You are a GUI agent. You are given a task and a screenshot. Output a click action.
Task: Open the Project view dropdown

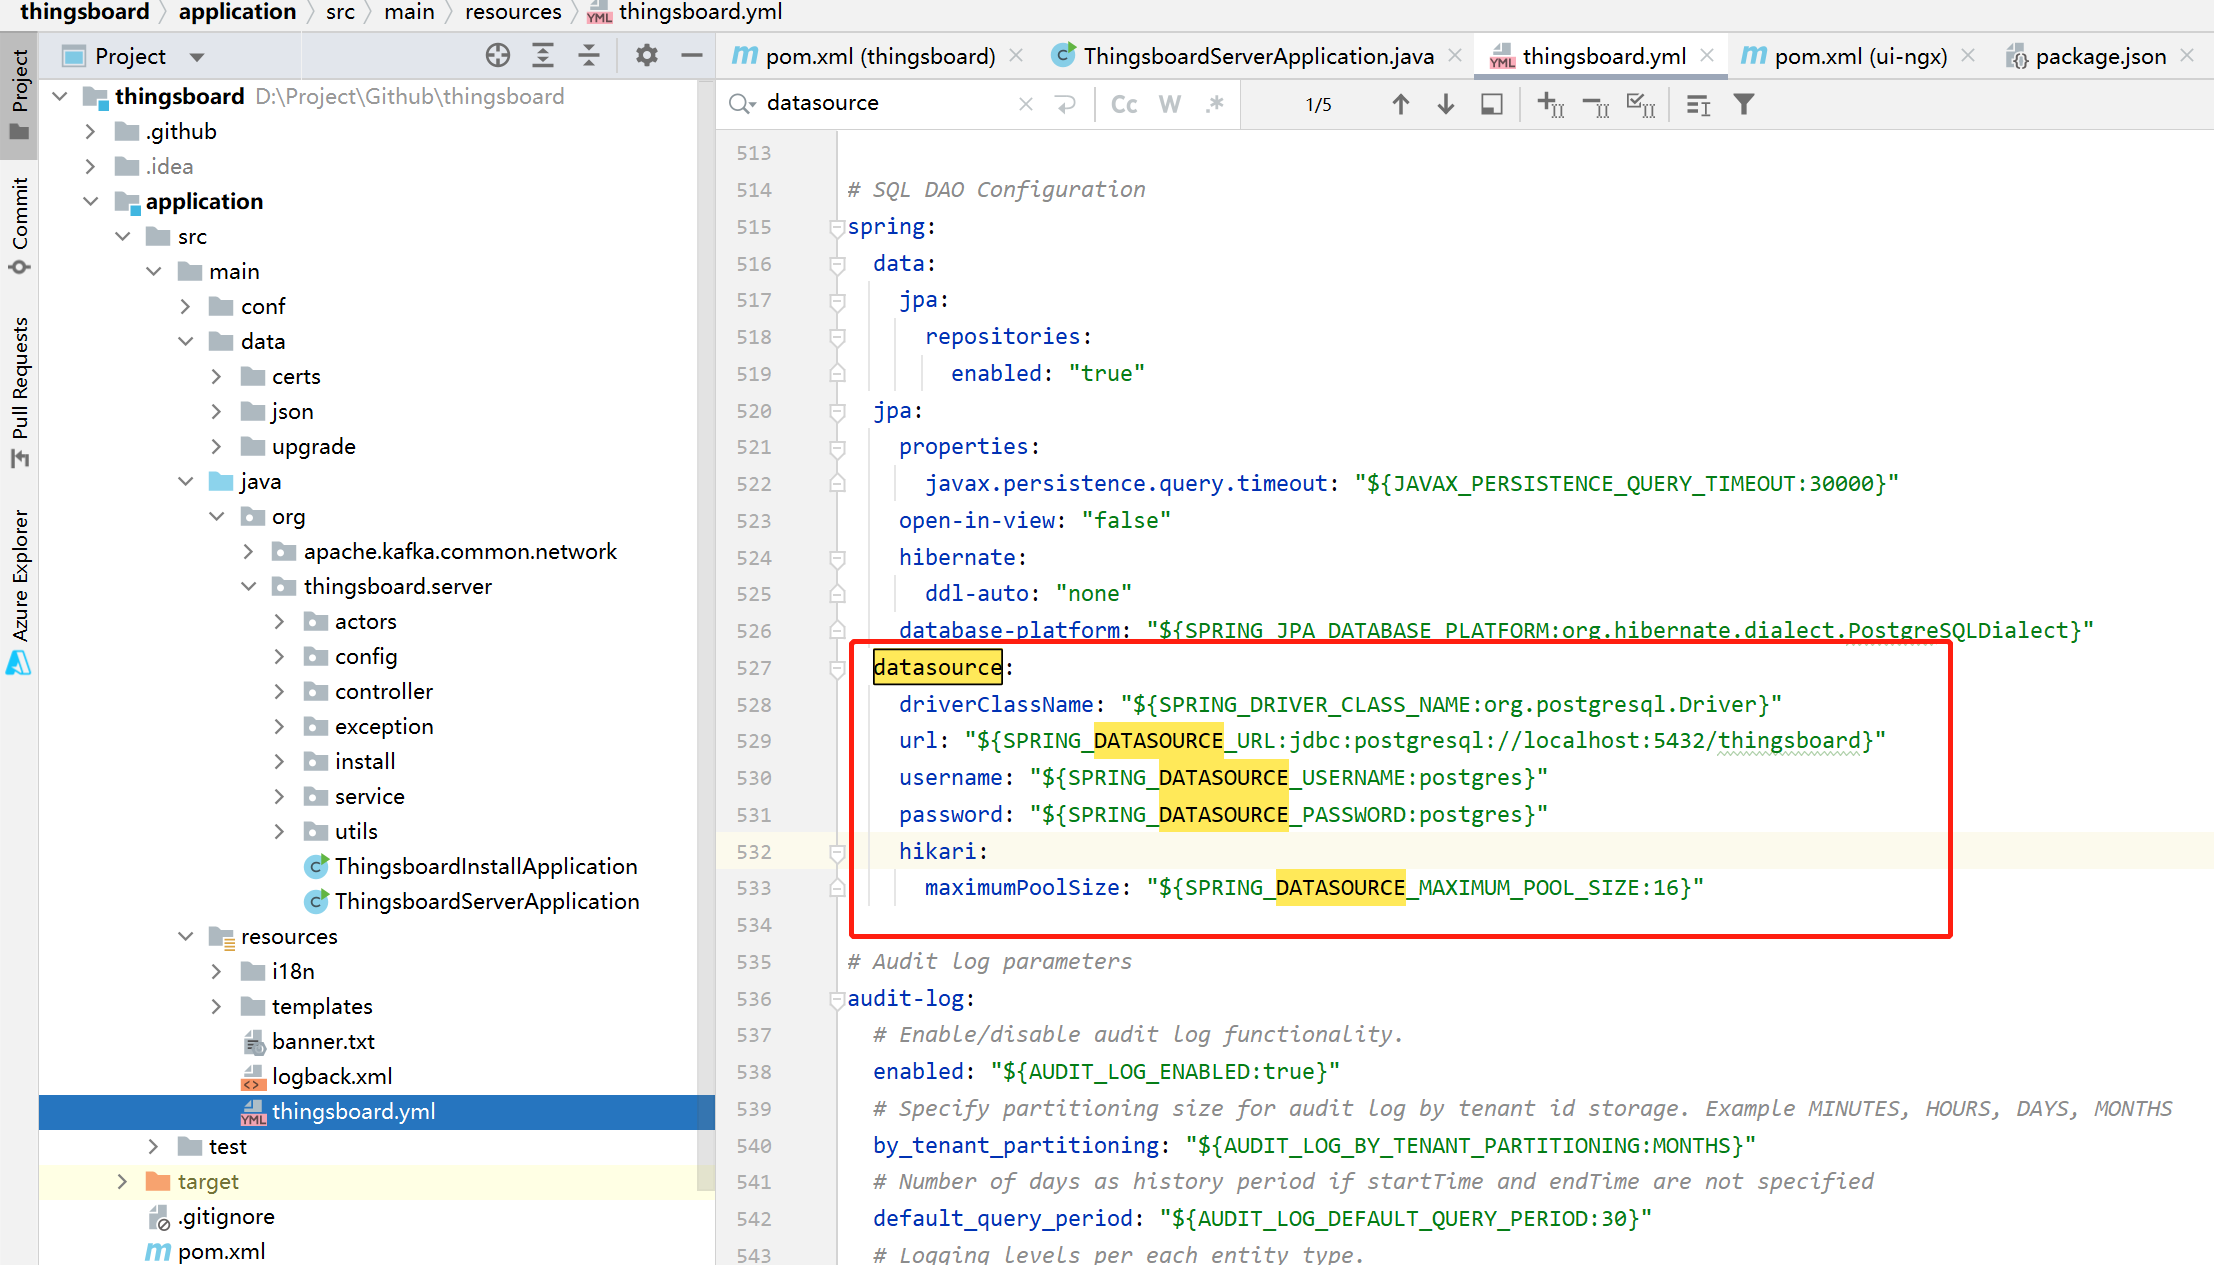(x=197, y=57)
